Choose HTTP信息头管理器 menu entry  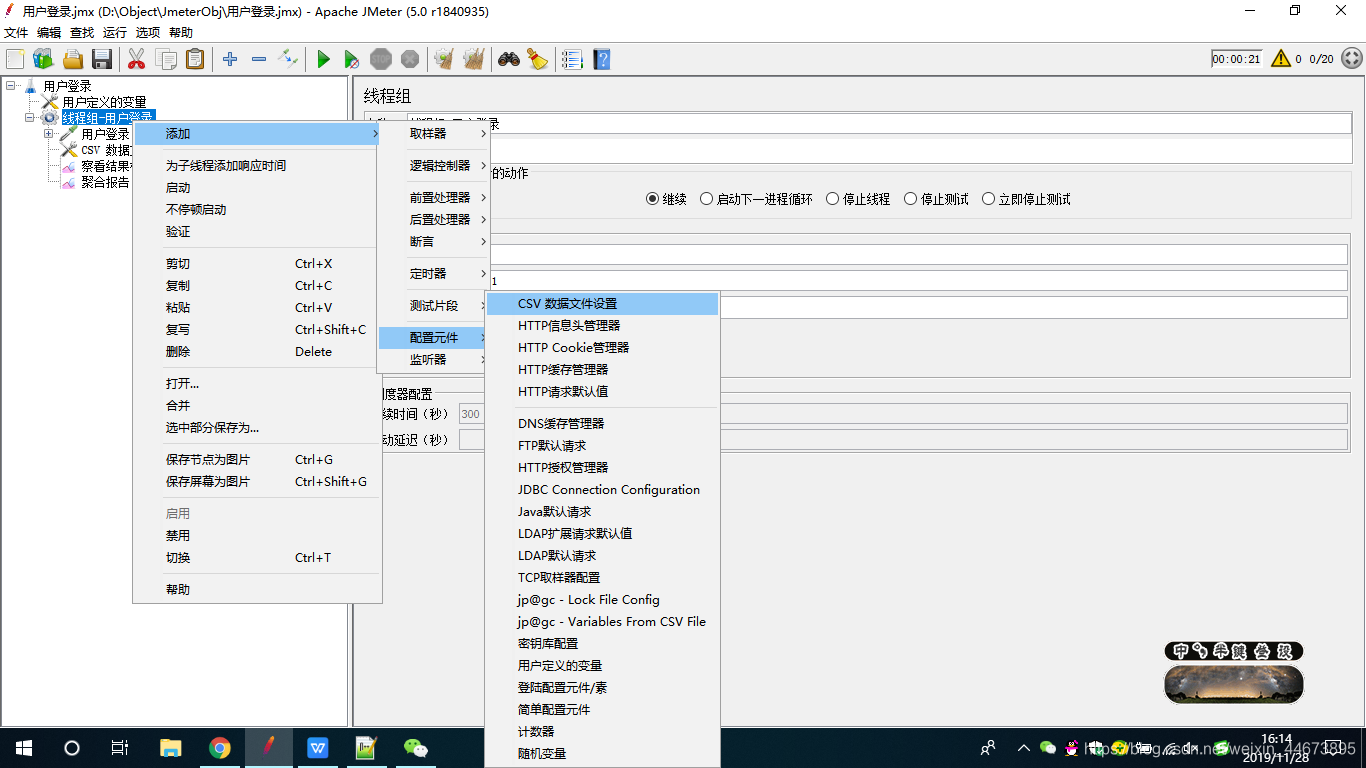point(602,325)
